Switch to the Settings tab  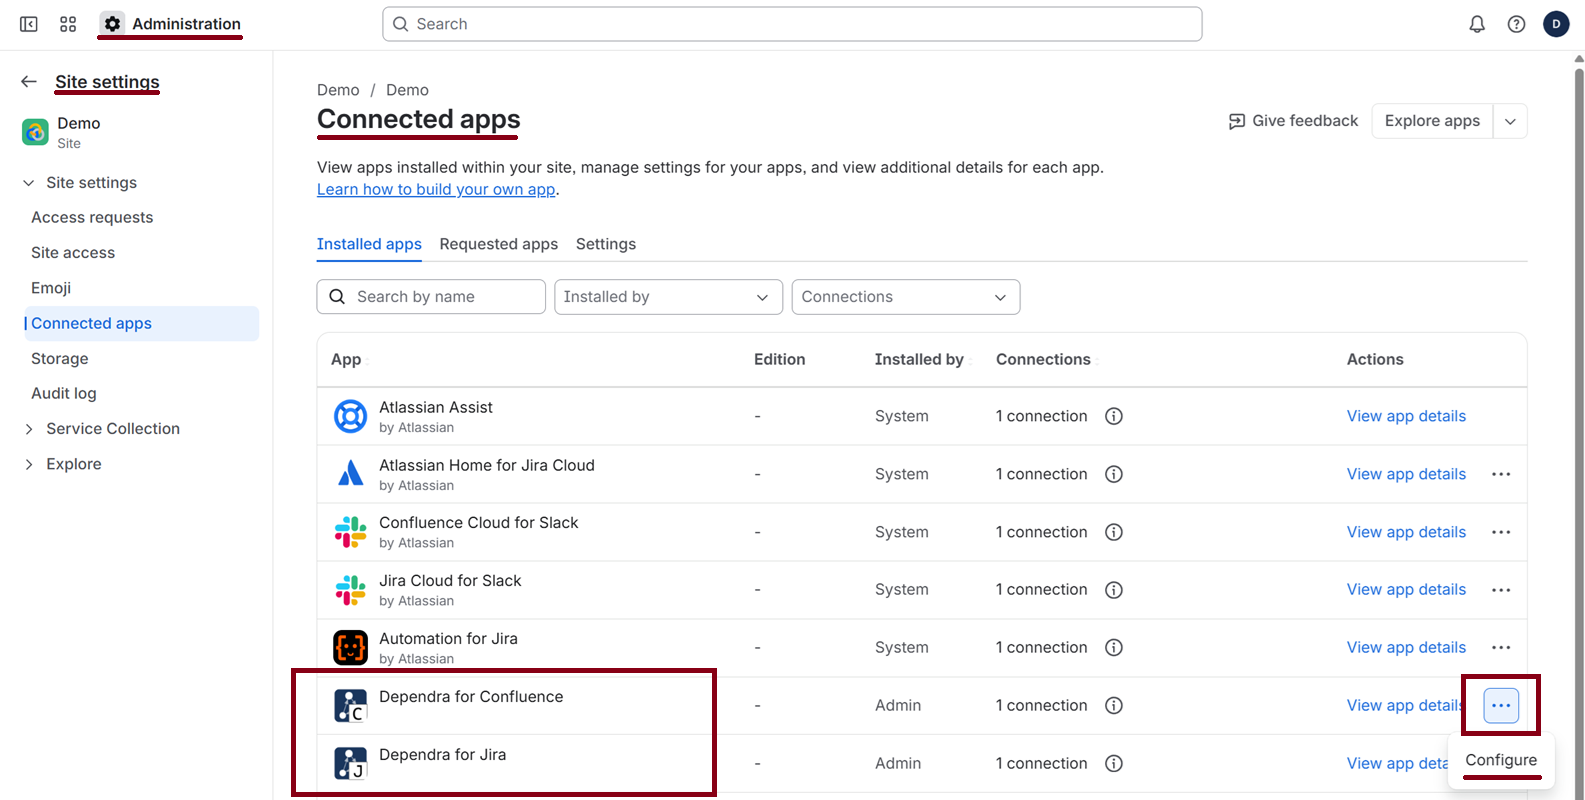(x=606, y=244)
